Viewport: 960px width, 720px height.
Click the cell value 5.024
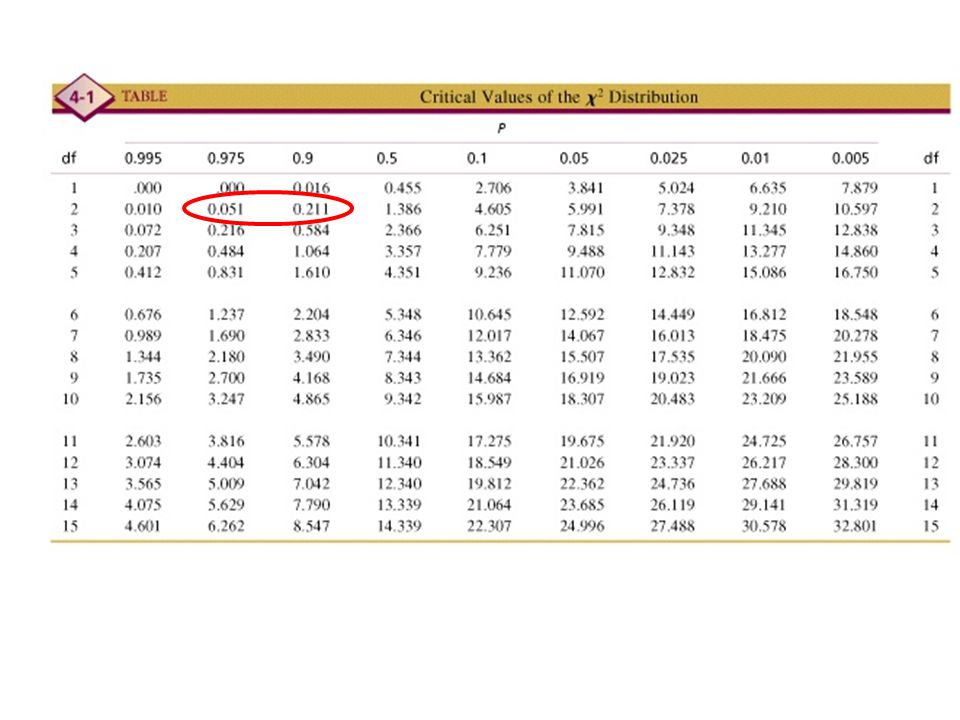pos(676,188)
